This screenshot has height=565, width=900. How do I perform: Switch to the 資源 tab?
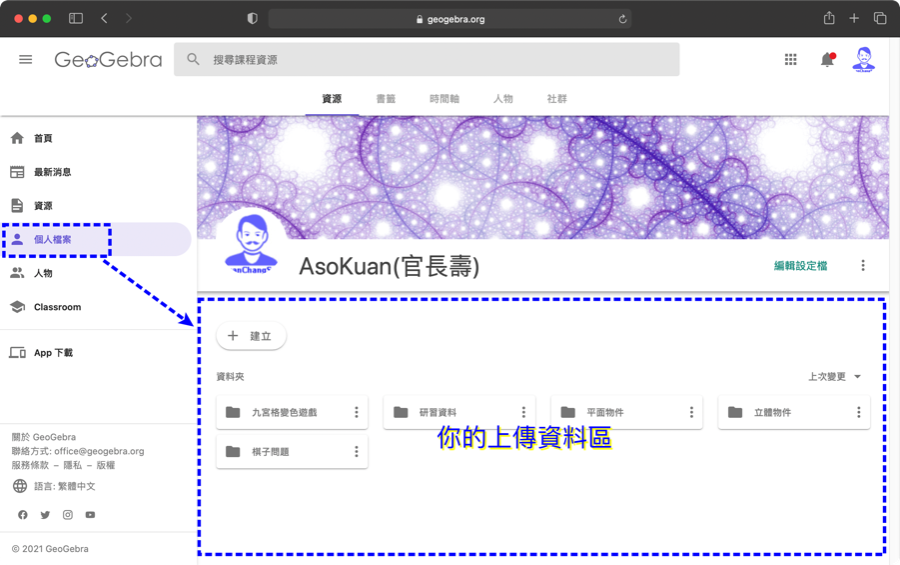pos(332,99)
